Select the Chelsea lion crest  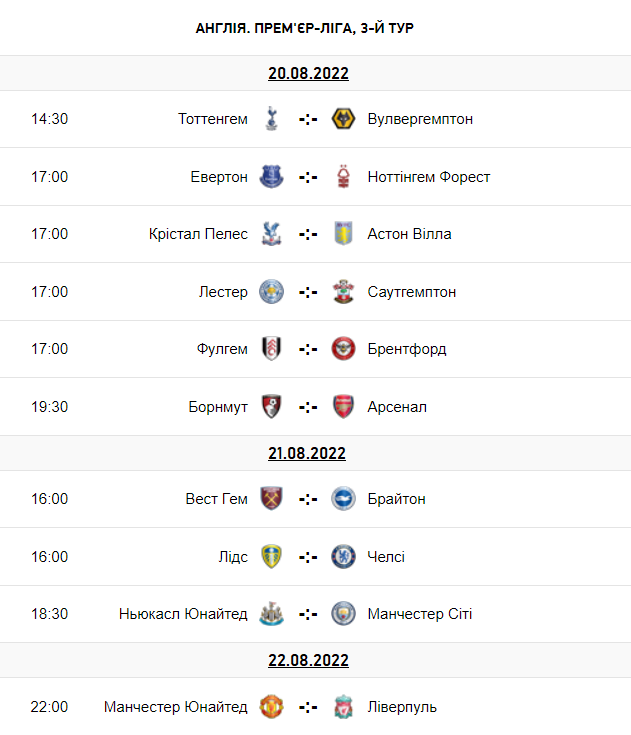tap(344, 557)
